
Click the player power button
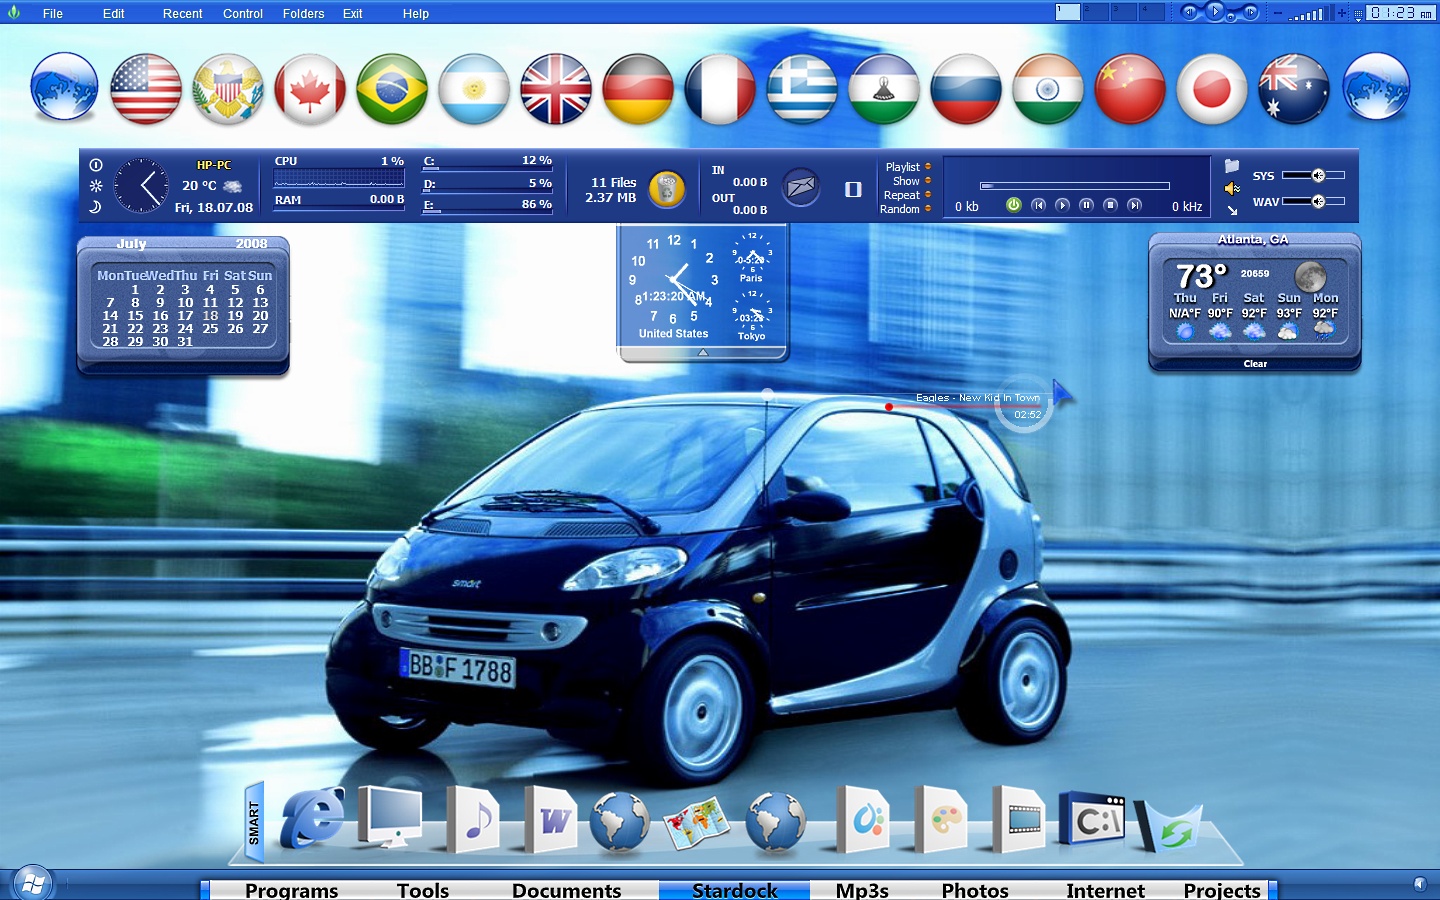1013,205
